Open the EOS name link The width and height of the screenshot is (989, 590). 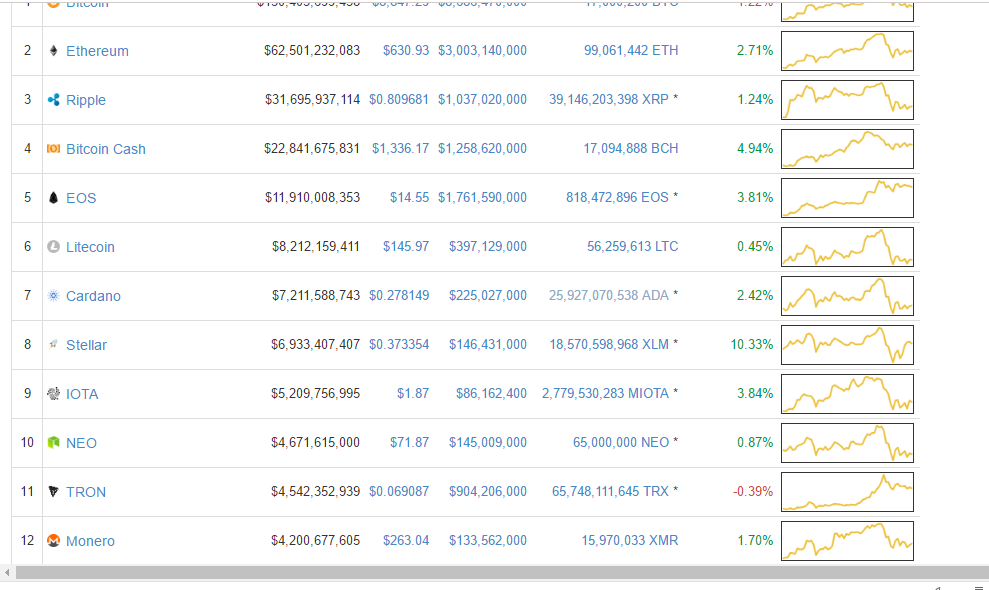tap(81, 198)
